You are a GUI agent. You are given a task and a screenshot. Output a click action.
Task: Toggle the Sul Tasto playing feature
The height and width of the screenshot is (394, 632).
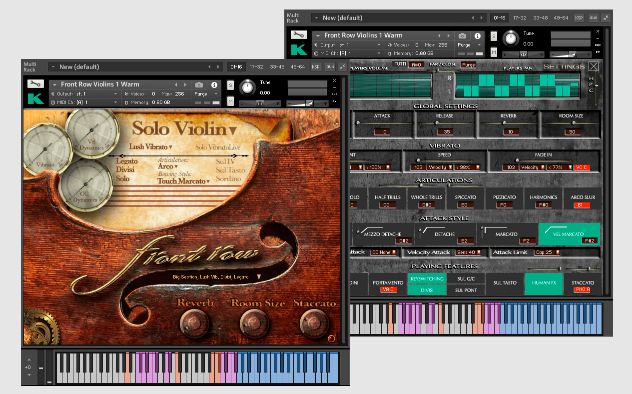pos(505,284)
